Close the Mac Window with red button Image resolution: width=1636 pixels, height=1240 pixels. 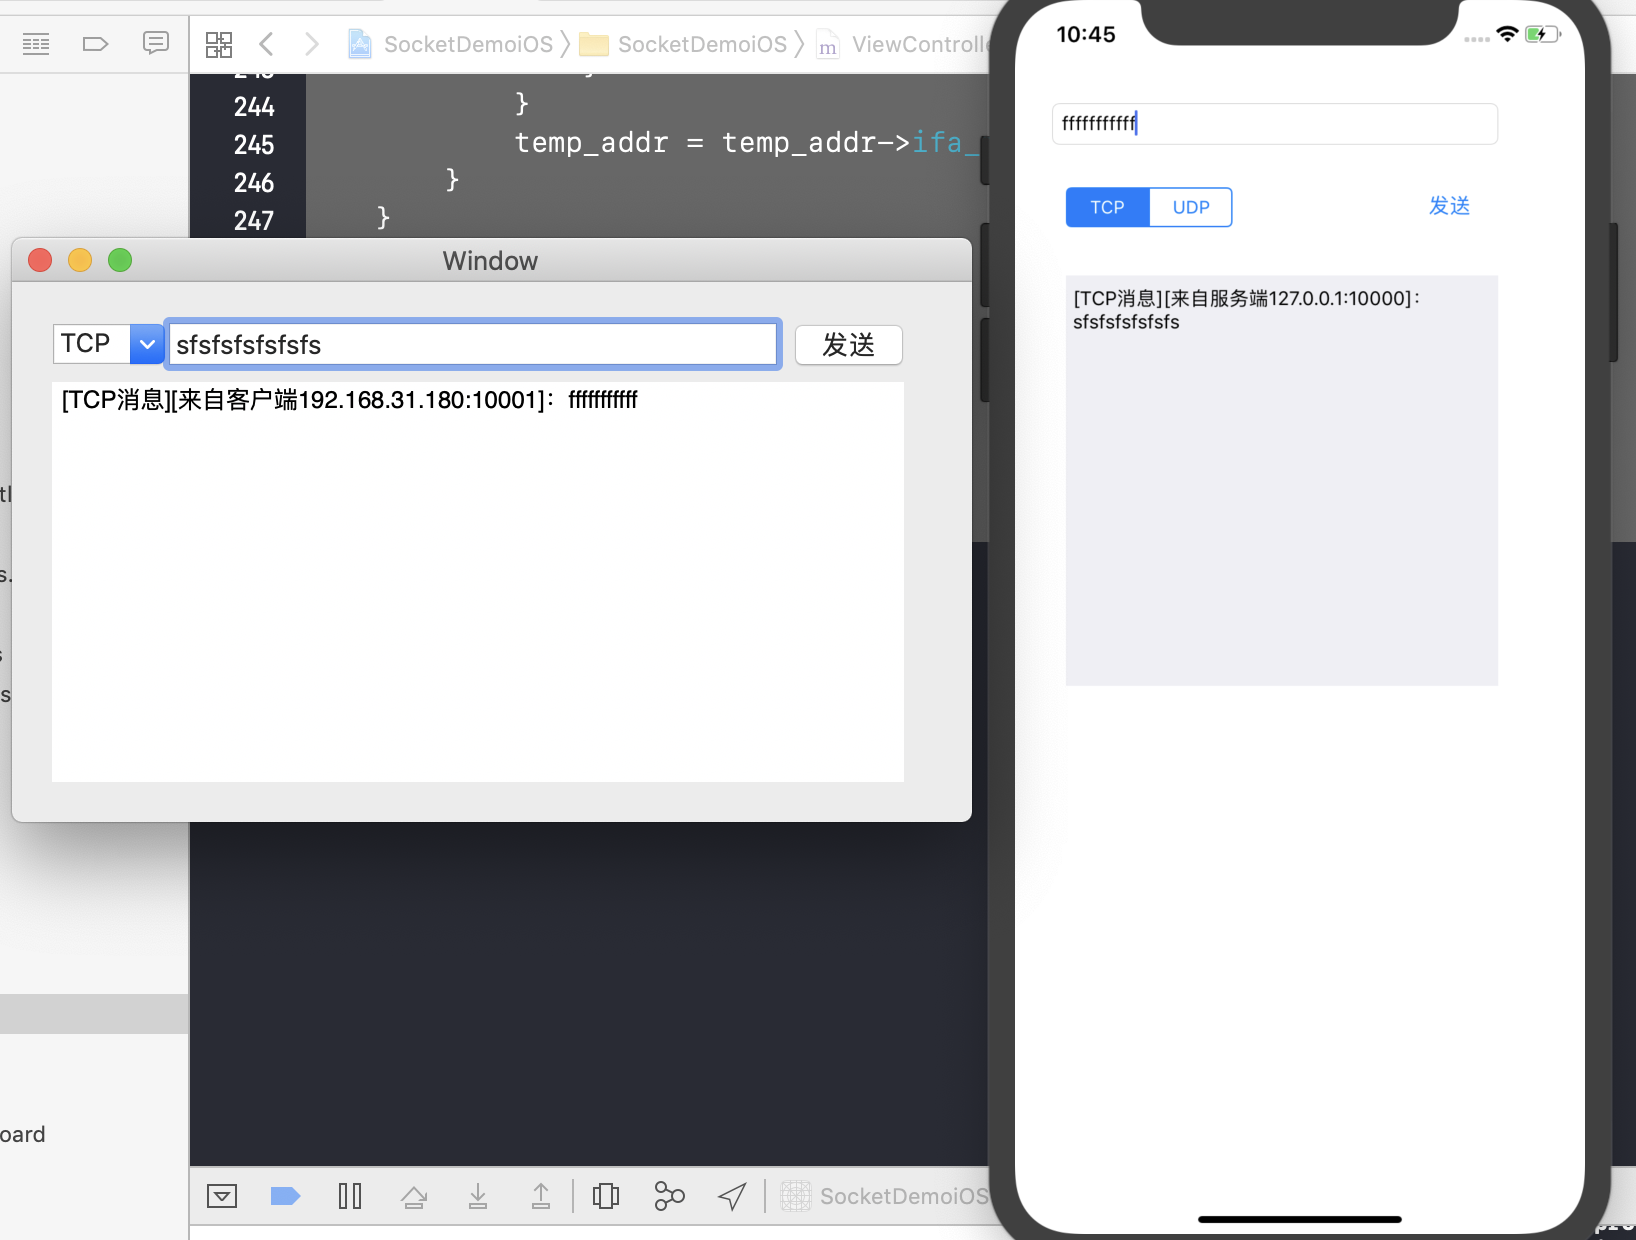tap(41, 260)
